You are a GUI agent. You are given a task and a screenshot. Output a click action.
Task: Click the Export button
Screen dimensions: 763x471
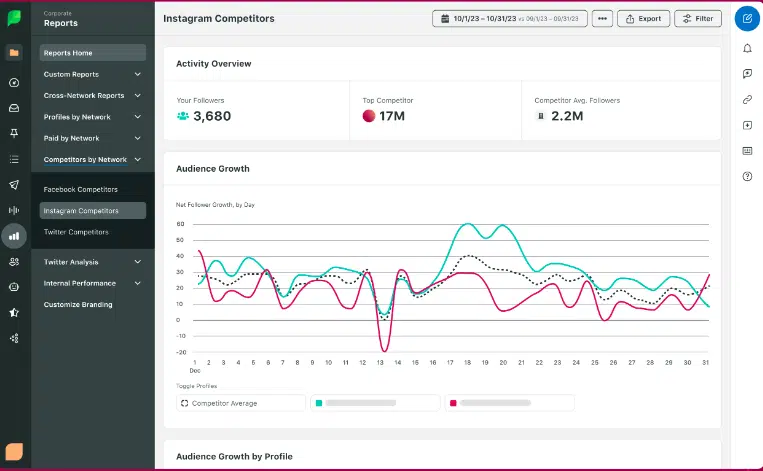point(643,18)
